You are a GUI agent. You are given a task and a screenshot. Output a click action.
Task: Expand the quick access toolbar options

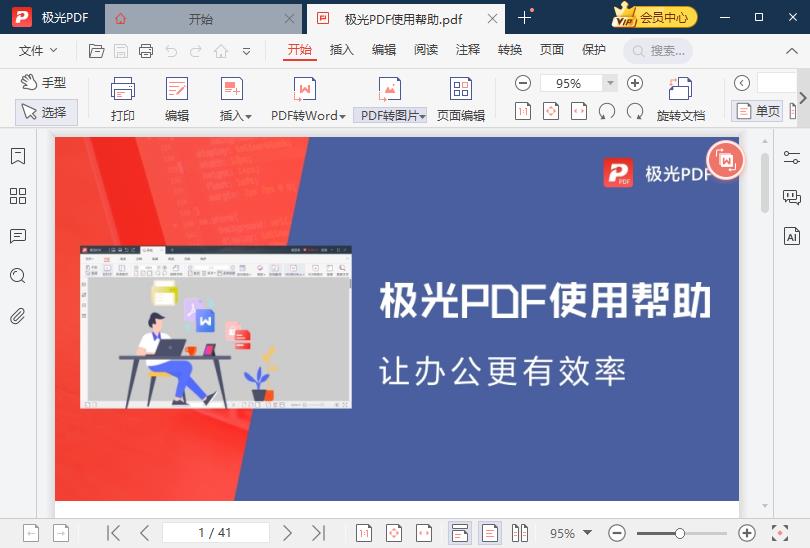246,51
